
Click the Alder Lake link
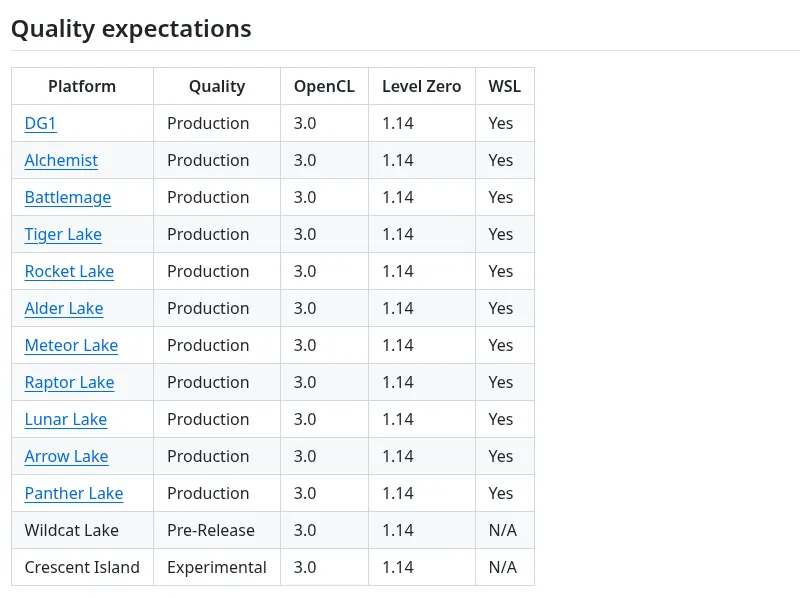(x=64, y=308)
